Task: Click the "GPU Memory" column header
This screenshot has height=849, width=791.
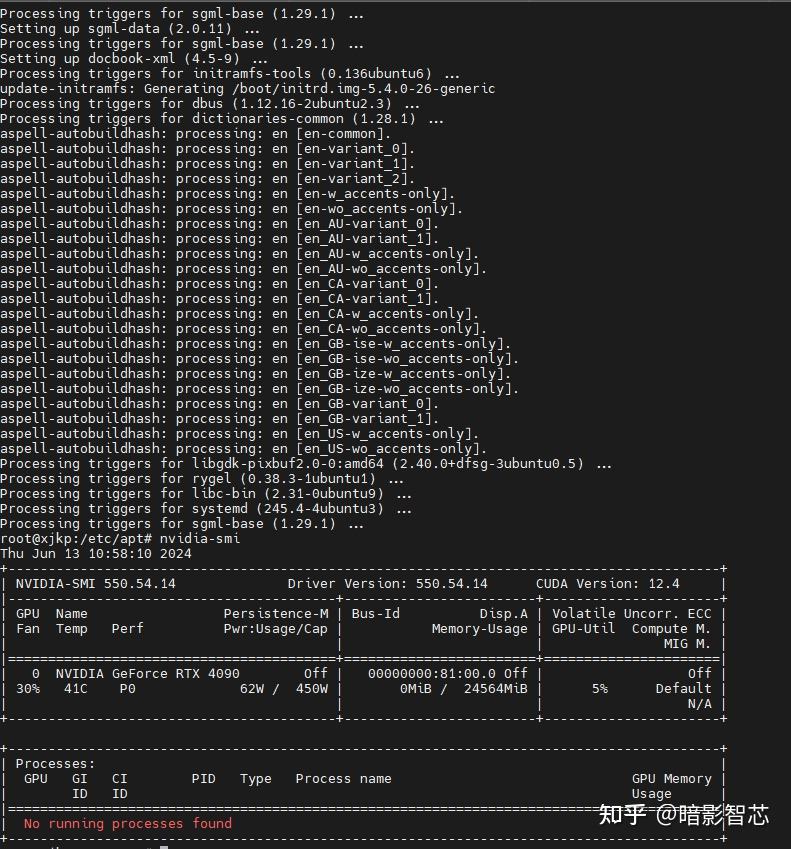Action: [x=671, y=779]
